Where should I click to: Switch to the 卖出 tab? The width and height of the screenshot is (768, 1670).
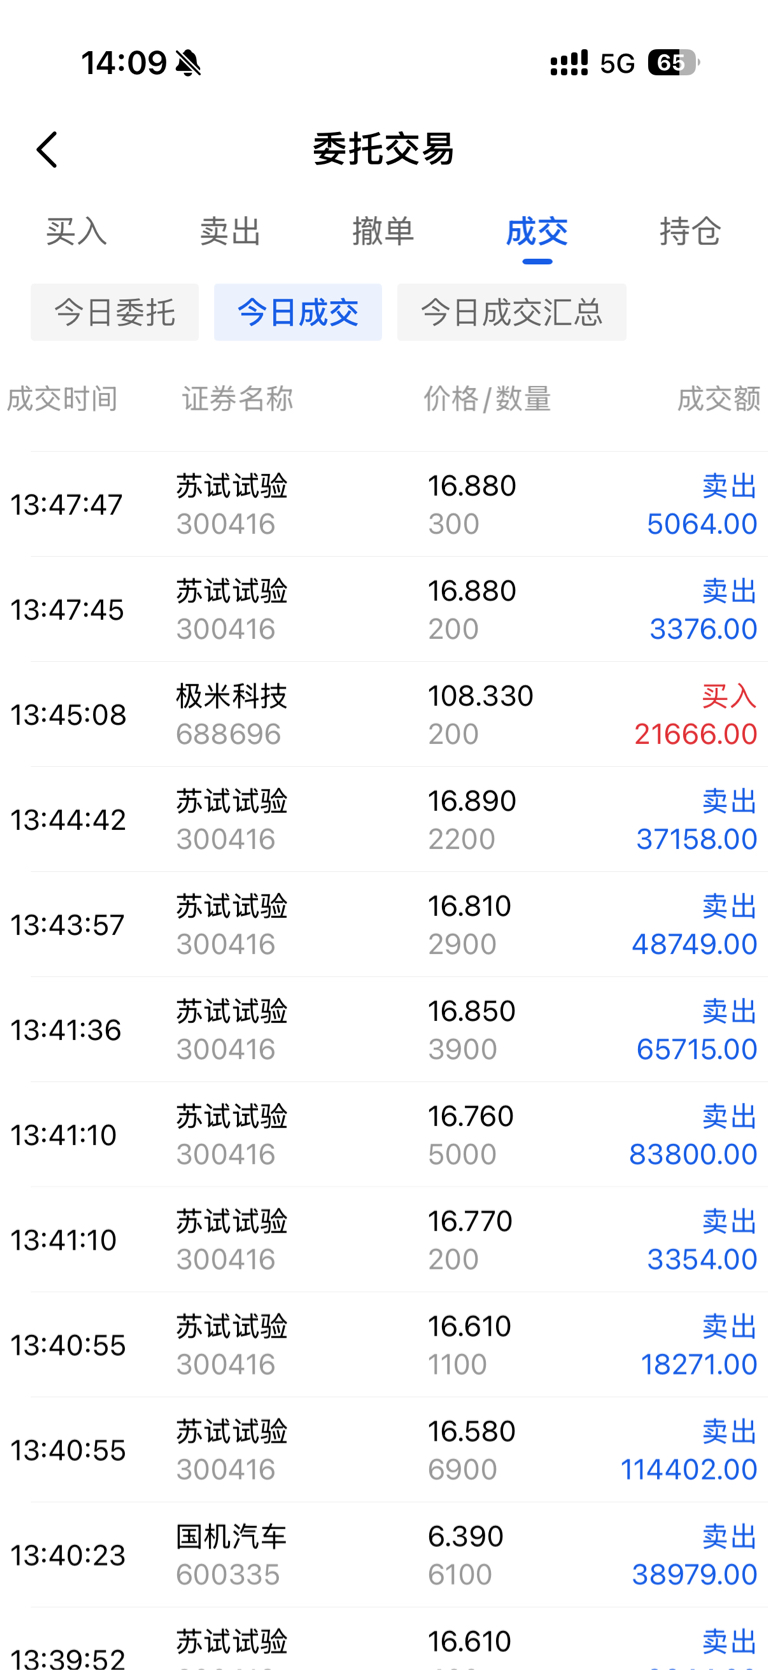[x=230, y=232]
